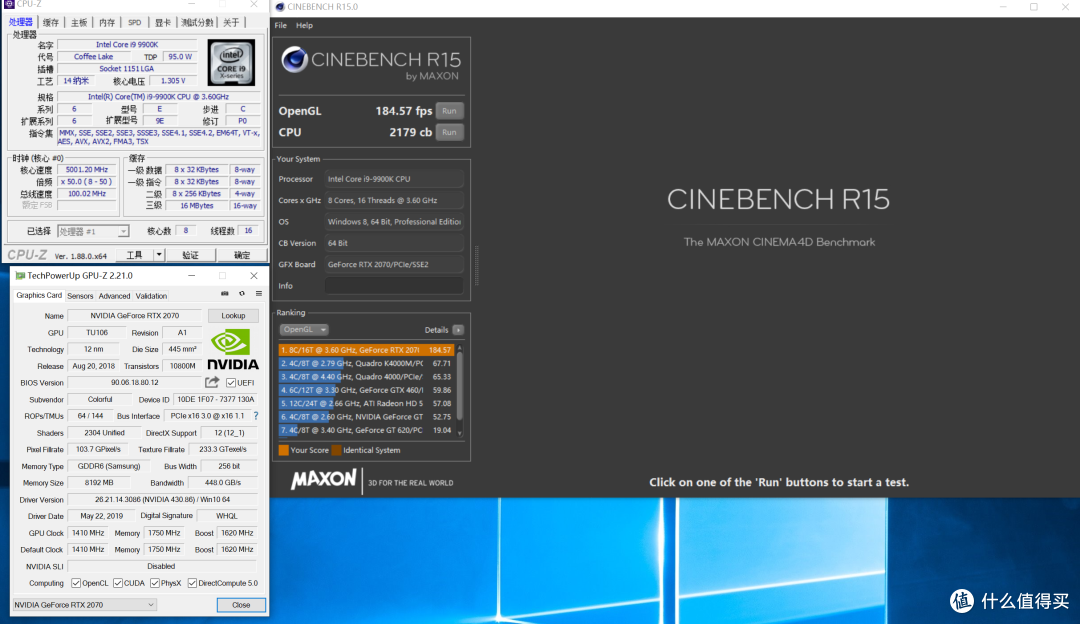Capture a GPU-Z window screenshot with the camera icon
Viewport: 1080px width, 624px height.
tap(225, 294)
